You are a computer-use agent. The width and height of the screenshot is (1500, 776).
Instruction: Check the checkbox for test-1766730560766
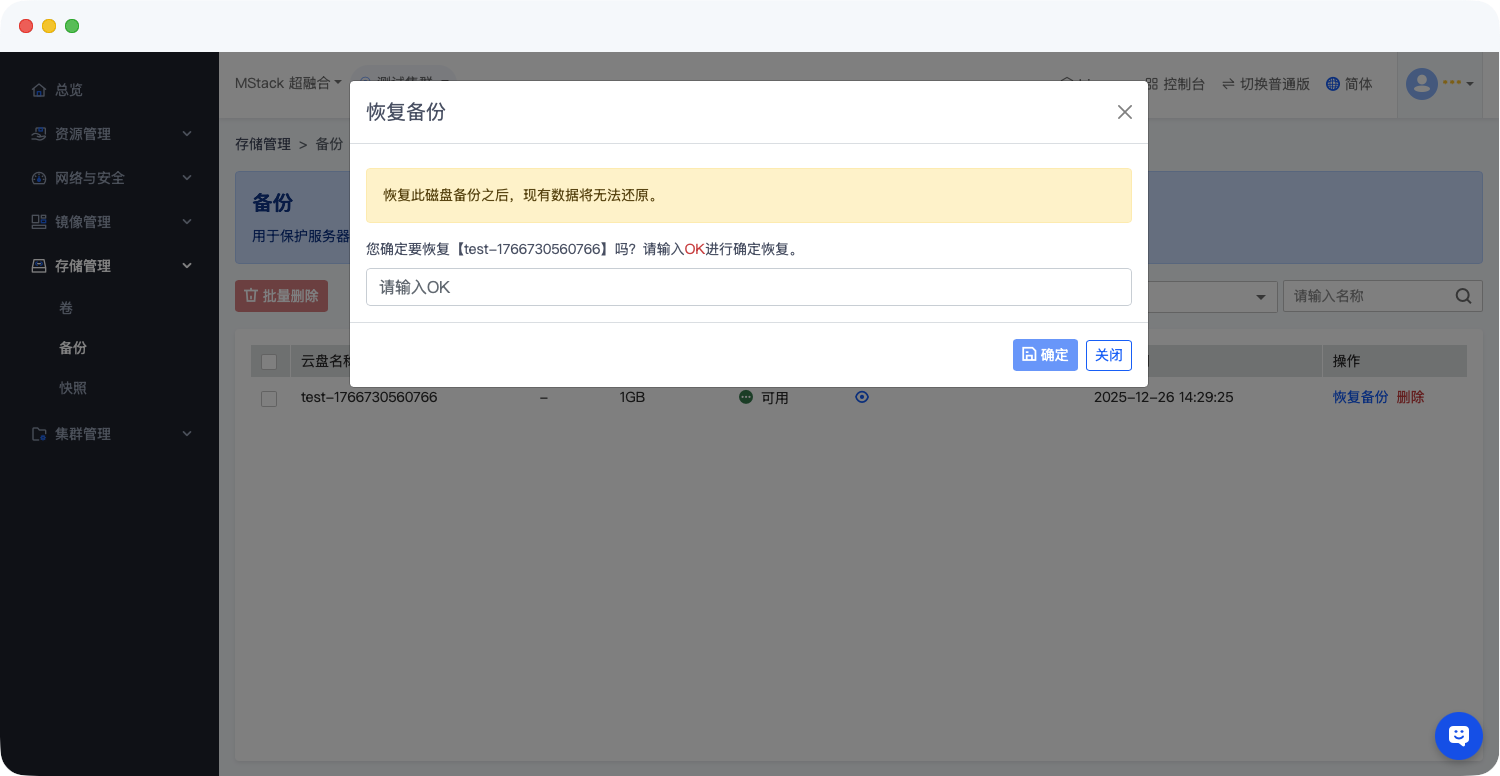[x=269, y=398]
